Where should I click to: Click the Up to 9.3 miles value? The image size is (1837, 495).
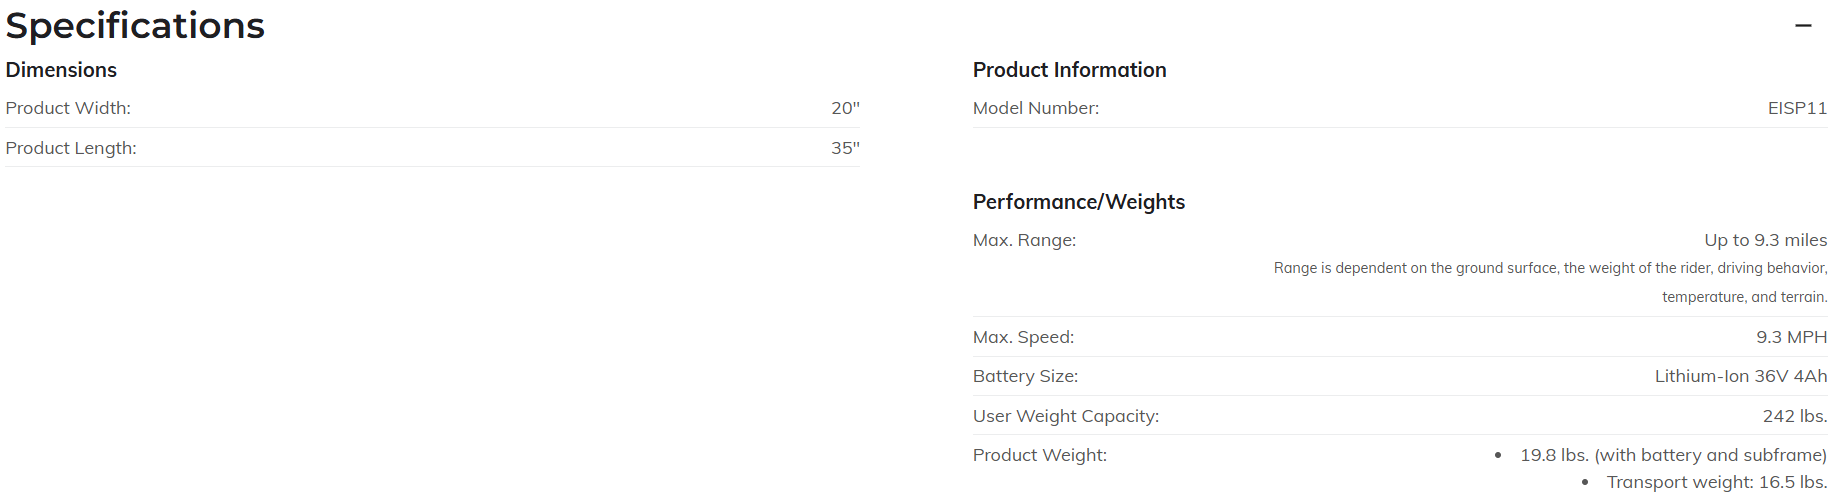tap(1765, 240)
